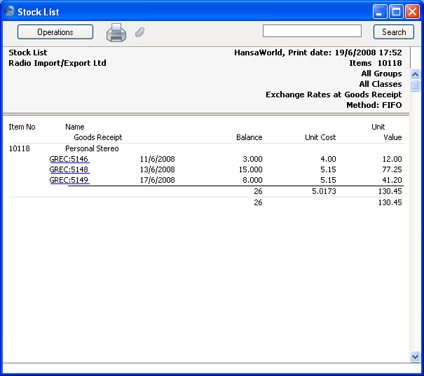The image size is (424, 376).
Task: Minimize the Stock List window
Action: (x=380, y=12)
